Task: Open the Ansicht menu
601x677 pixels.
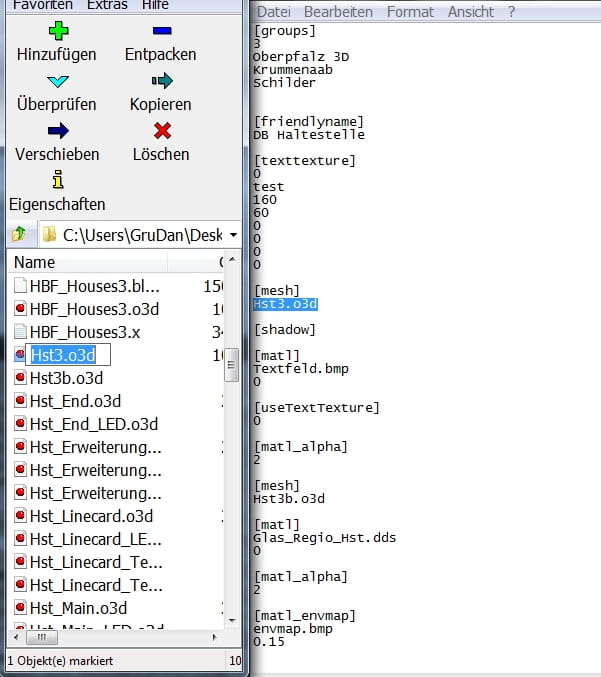Action: [x=469, y=12]
